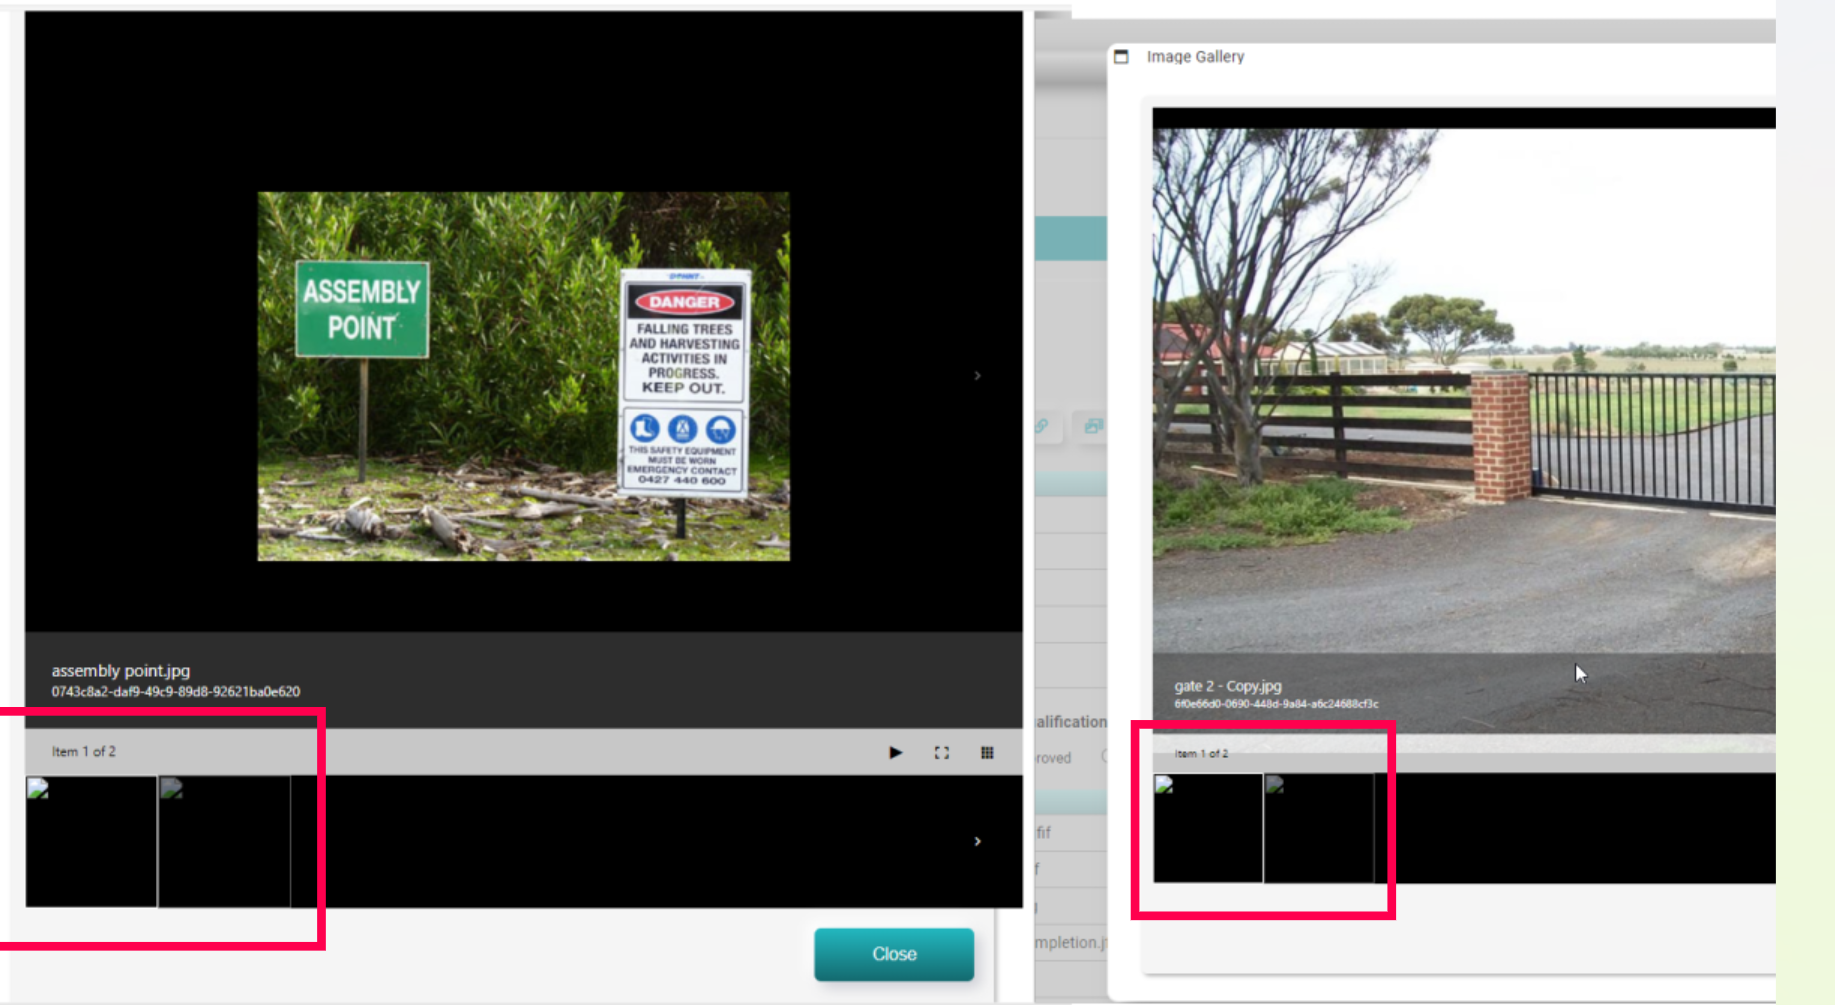Click the Item 1 of 2 counter below the gate photo
Viewport: 1835px width, 1005px height.
point(1201,753)
